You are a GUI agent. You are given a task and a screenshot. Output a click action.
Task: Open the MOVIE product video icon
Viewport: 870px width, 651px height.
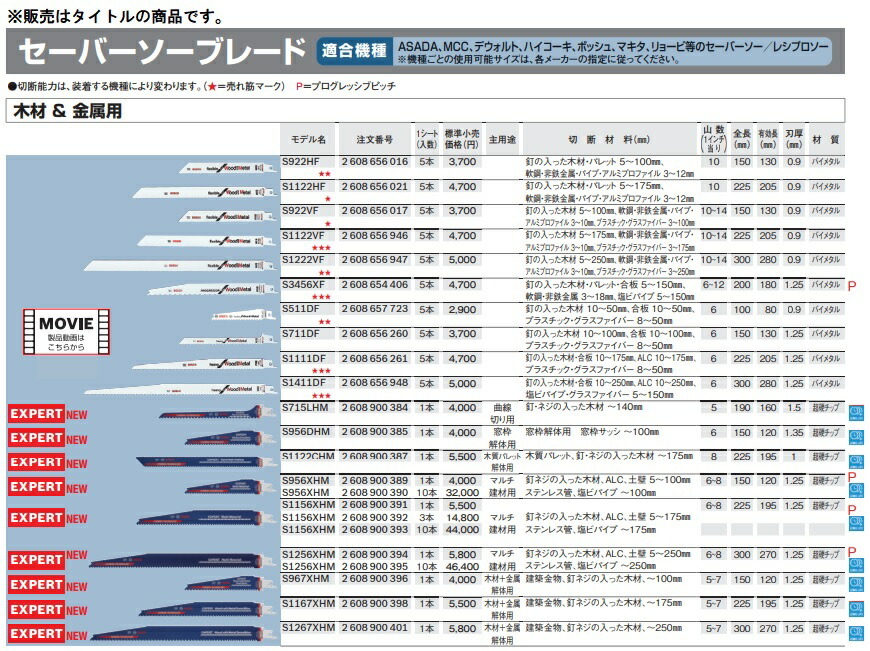click(x=66, y=332)
